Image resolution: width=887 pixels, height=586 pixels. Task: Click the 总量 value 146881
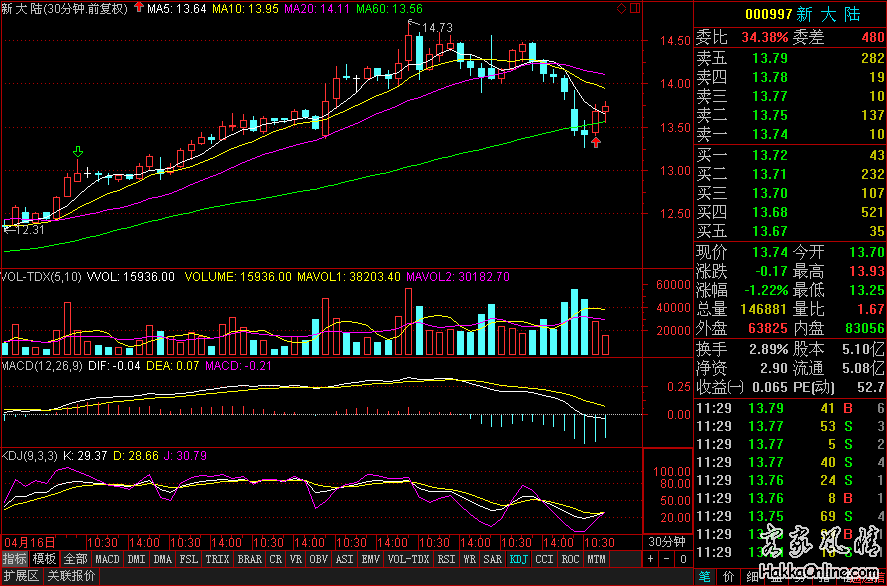(x=764, y=309)
